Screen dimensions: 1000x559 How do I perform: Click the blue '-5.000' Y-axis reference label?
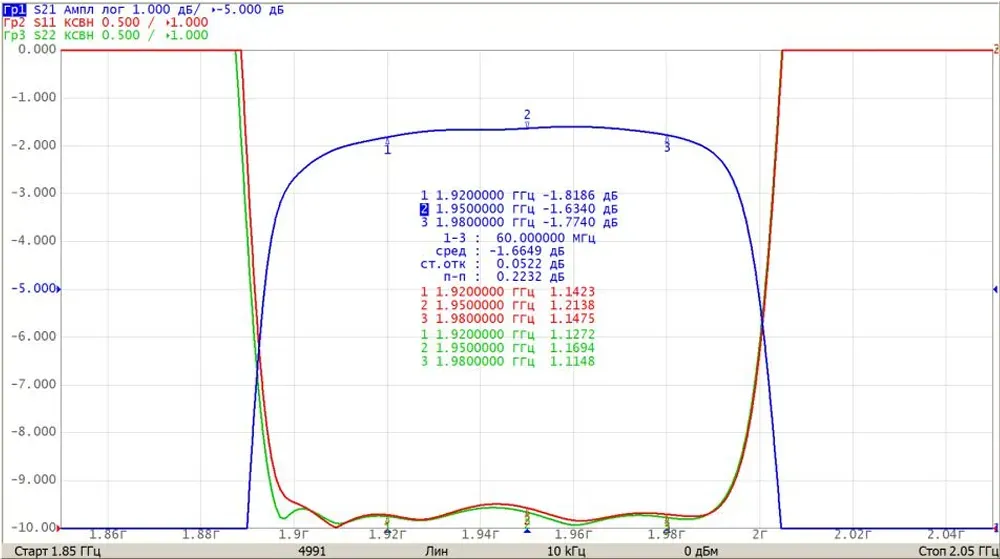tap(33, 289)
